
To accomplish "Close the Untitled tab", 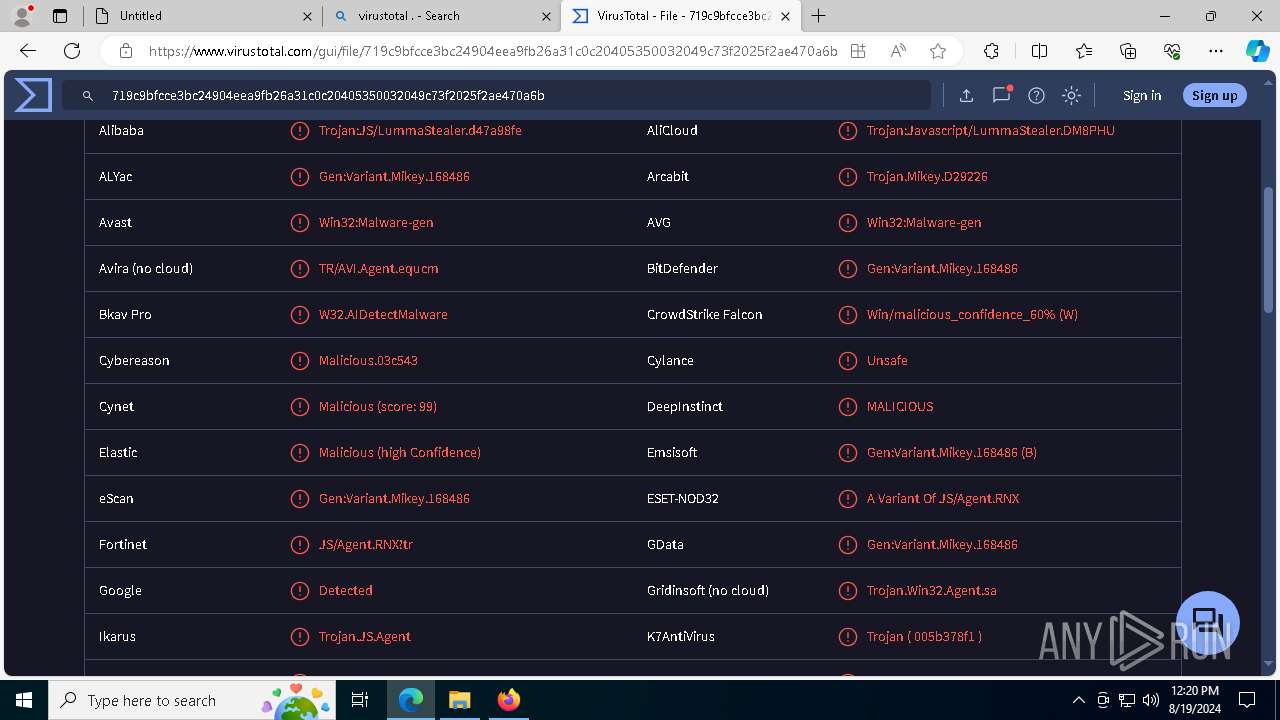I will tap(306, 16).
